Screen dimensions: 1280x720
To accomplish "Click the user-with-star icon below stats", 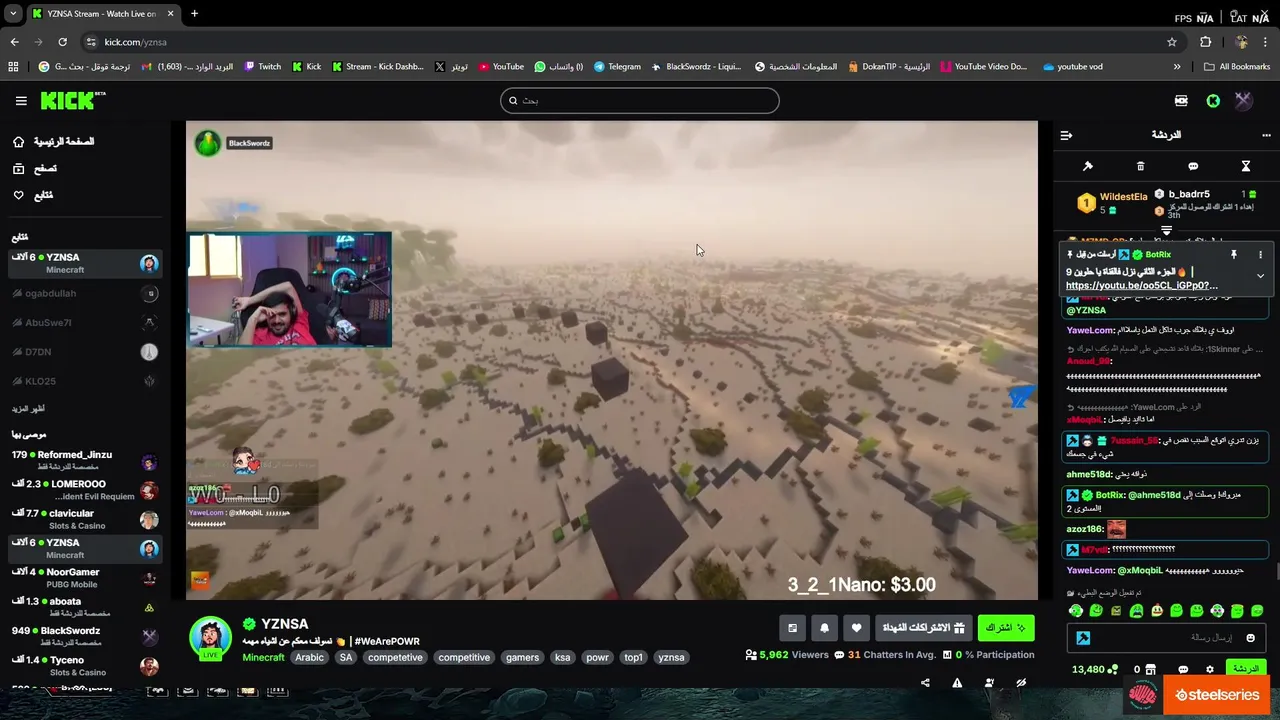I will (989, 683).
